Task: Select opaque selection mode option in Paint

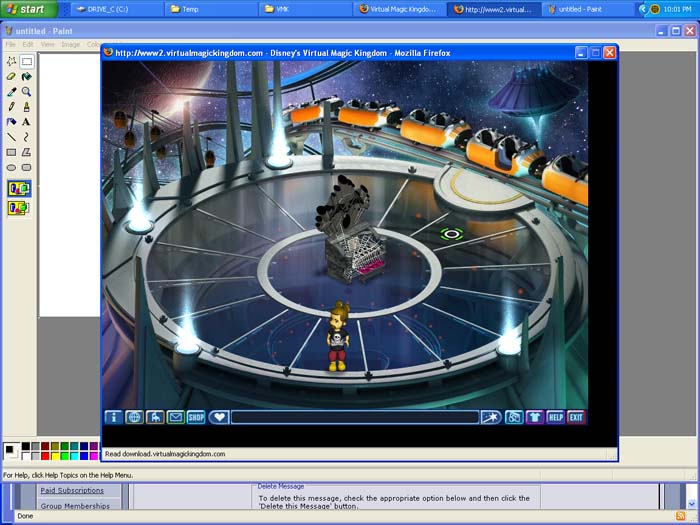Action: tap(19, 189)
